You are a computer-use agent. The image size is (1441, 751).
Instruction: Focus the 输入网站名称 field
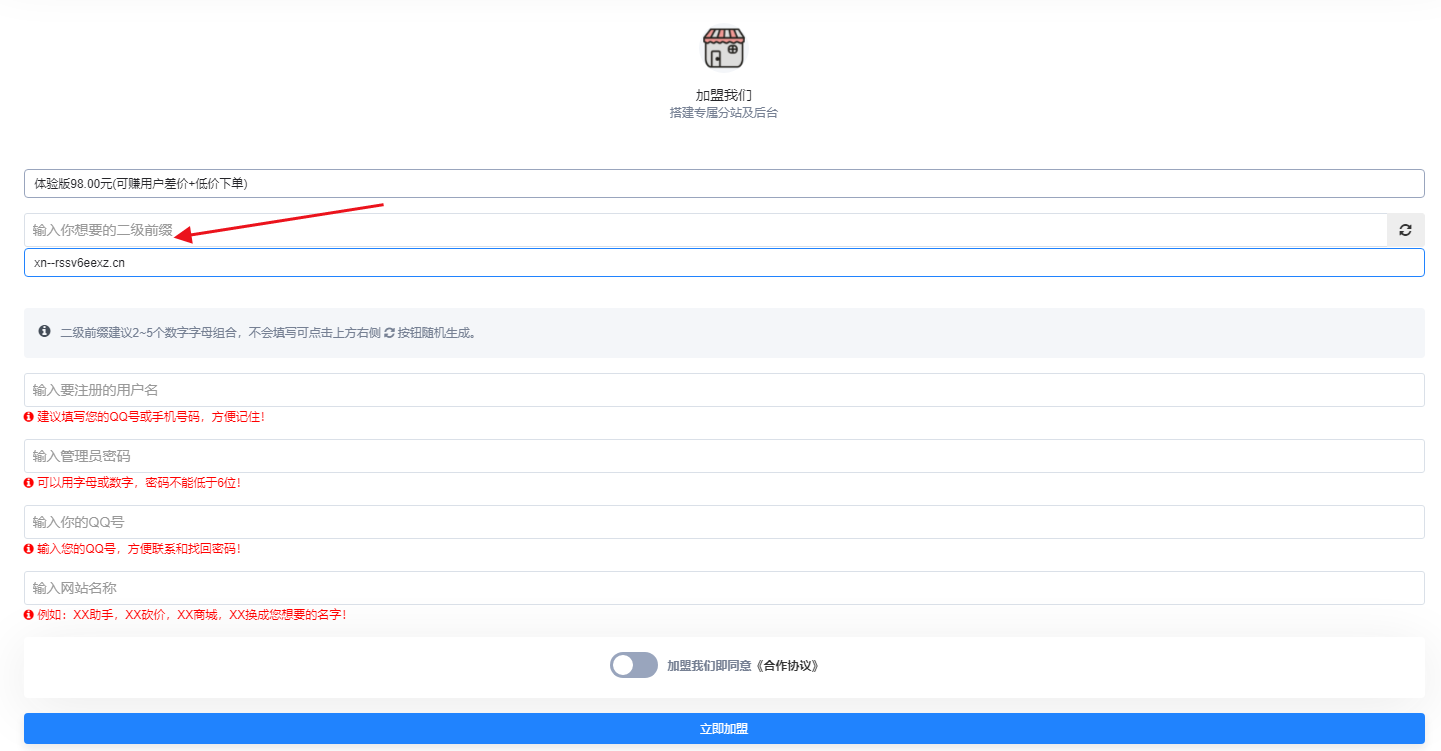coord(723,588)
